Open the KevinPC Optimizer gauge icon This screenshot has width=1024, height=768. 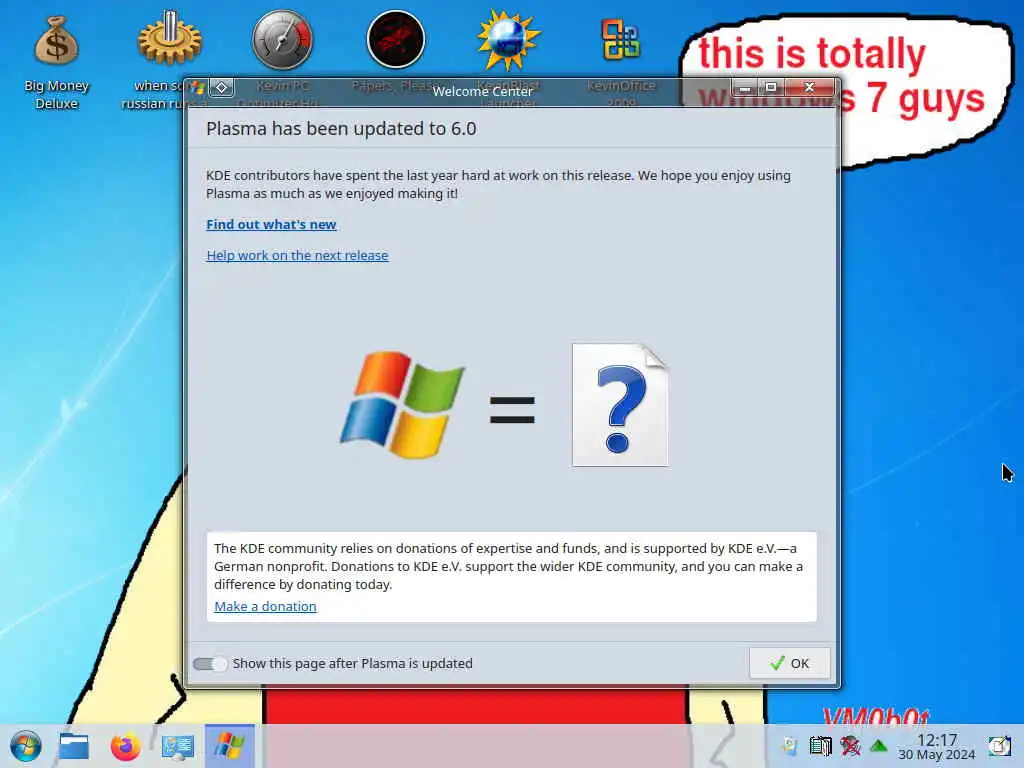point(282,39)
